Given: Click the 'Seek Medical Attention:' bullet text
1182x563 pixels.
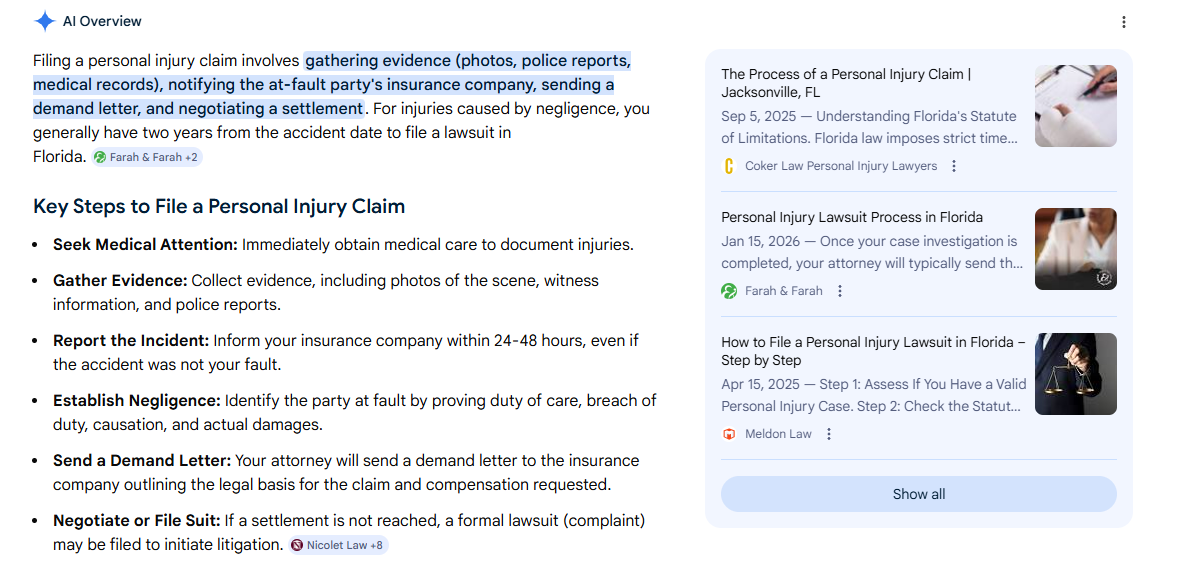Looking at the screenshot, I should [x=145, y=245].
